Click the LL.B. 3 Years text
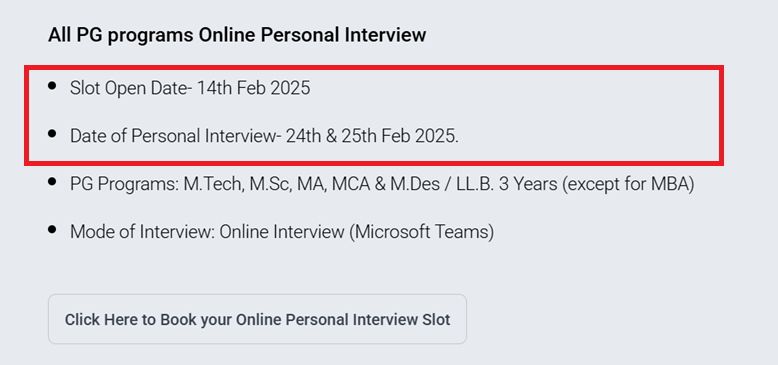This screenshot has height=365, width=778. (x=507, y=184)
